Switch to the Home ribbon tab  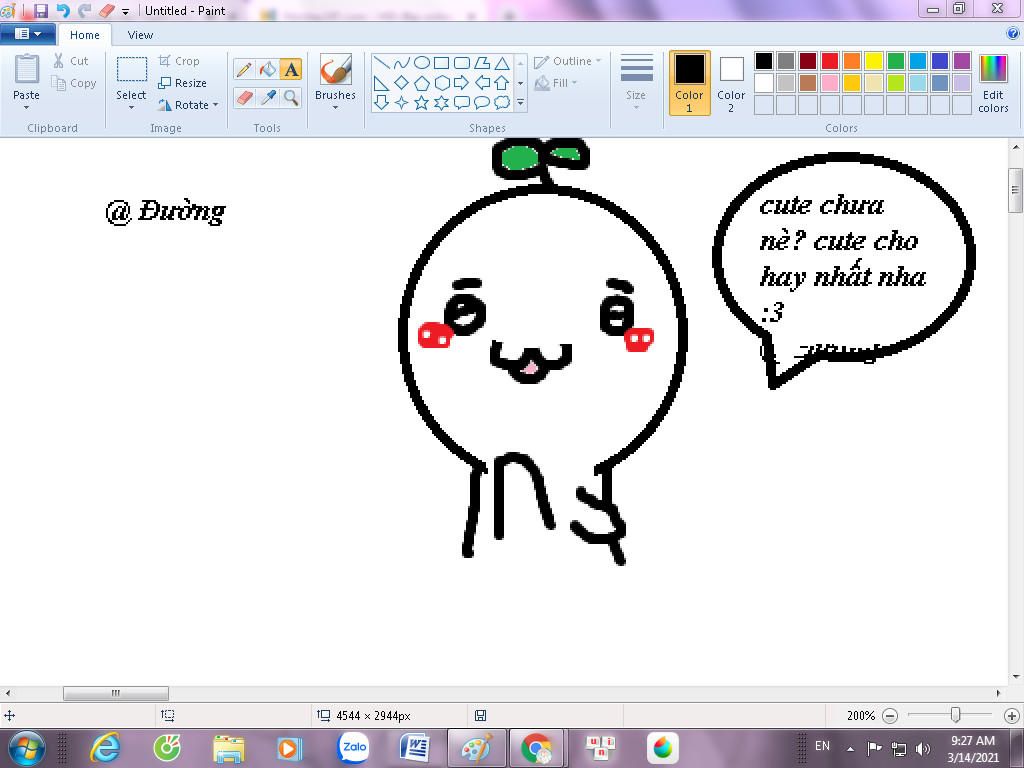[85, 35]
